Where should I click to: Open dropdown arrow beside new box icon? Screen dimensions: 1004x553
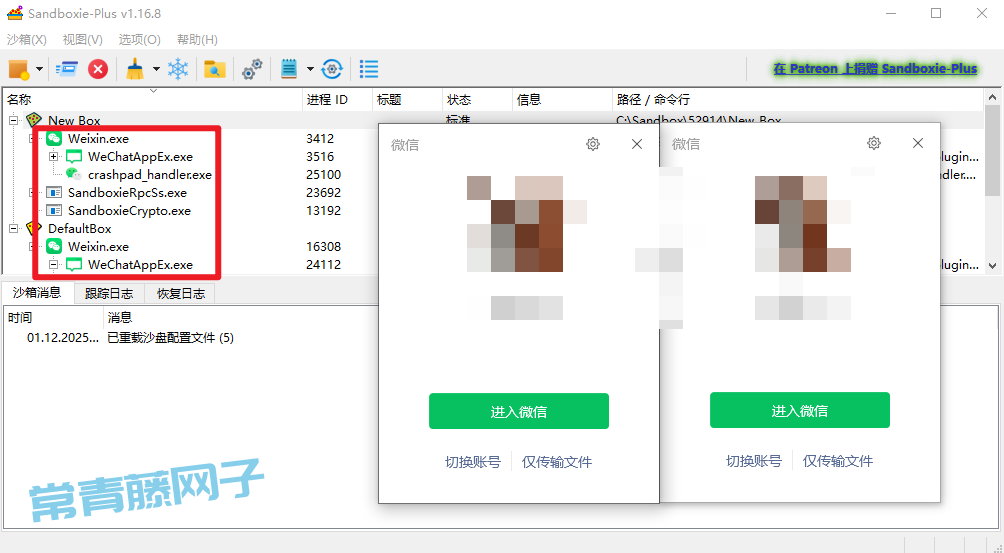[x=40, y=70]
